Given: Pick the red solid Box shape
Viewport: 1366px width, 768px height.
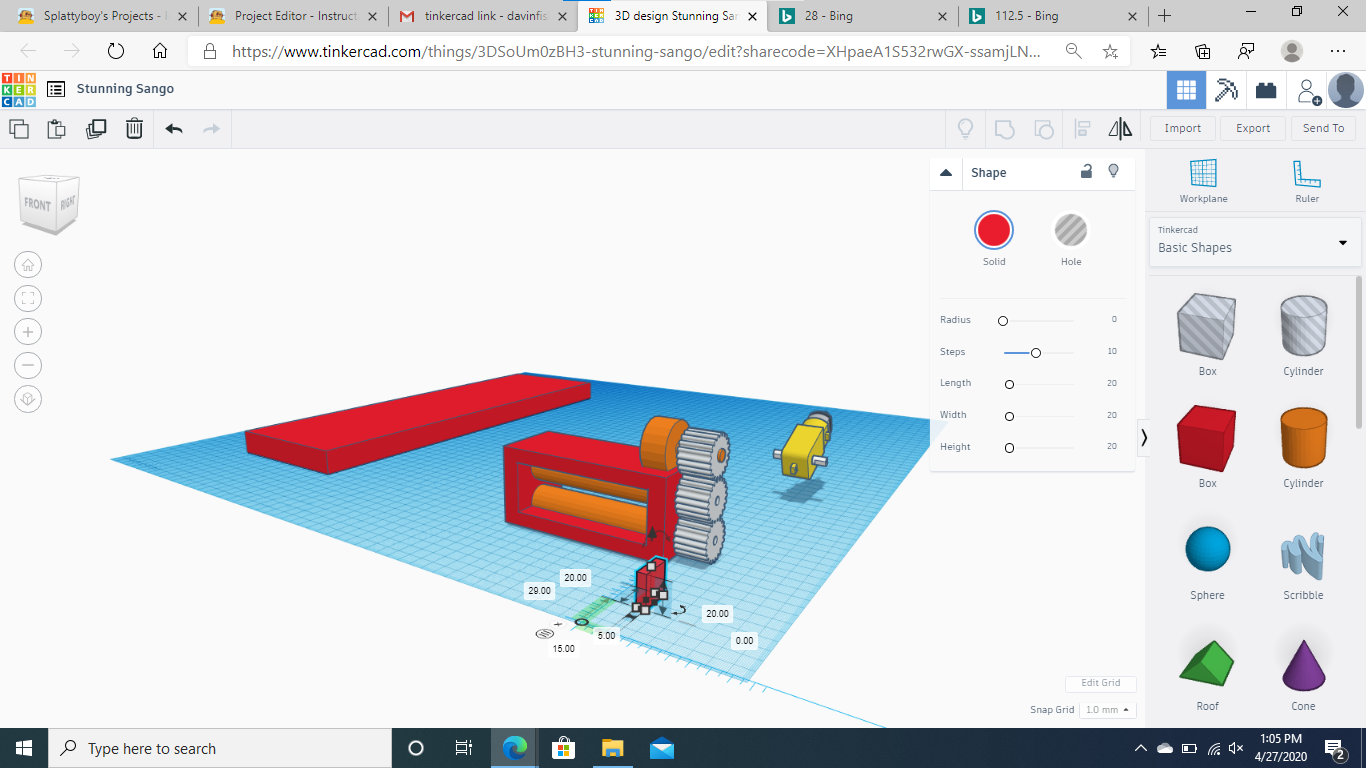Looking at the screenshot, I should (x=1207, y=439).
